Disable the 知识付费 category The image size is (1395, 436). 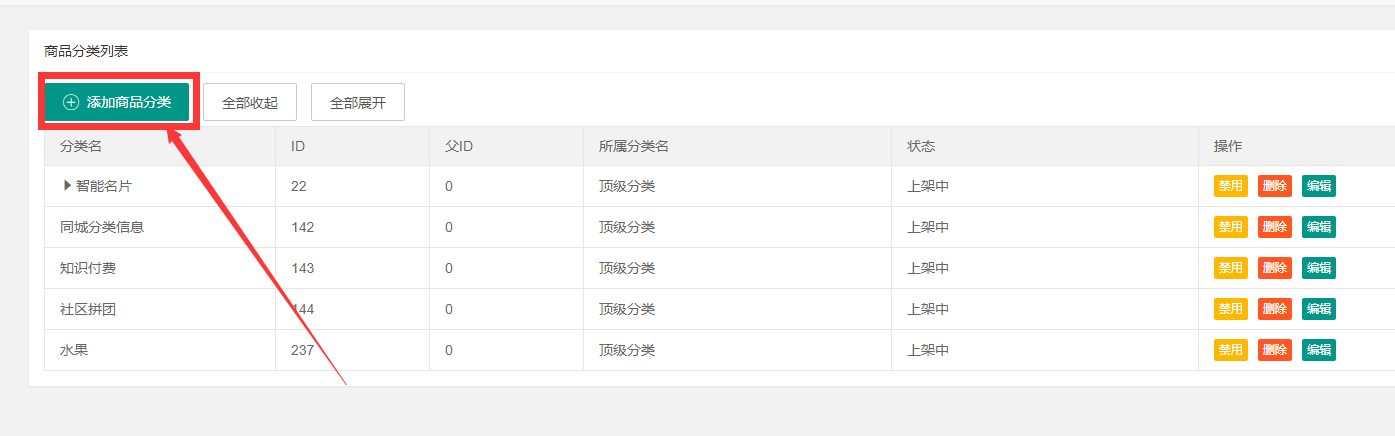pos(1230,268)
